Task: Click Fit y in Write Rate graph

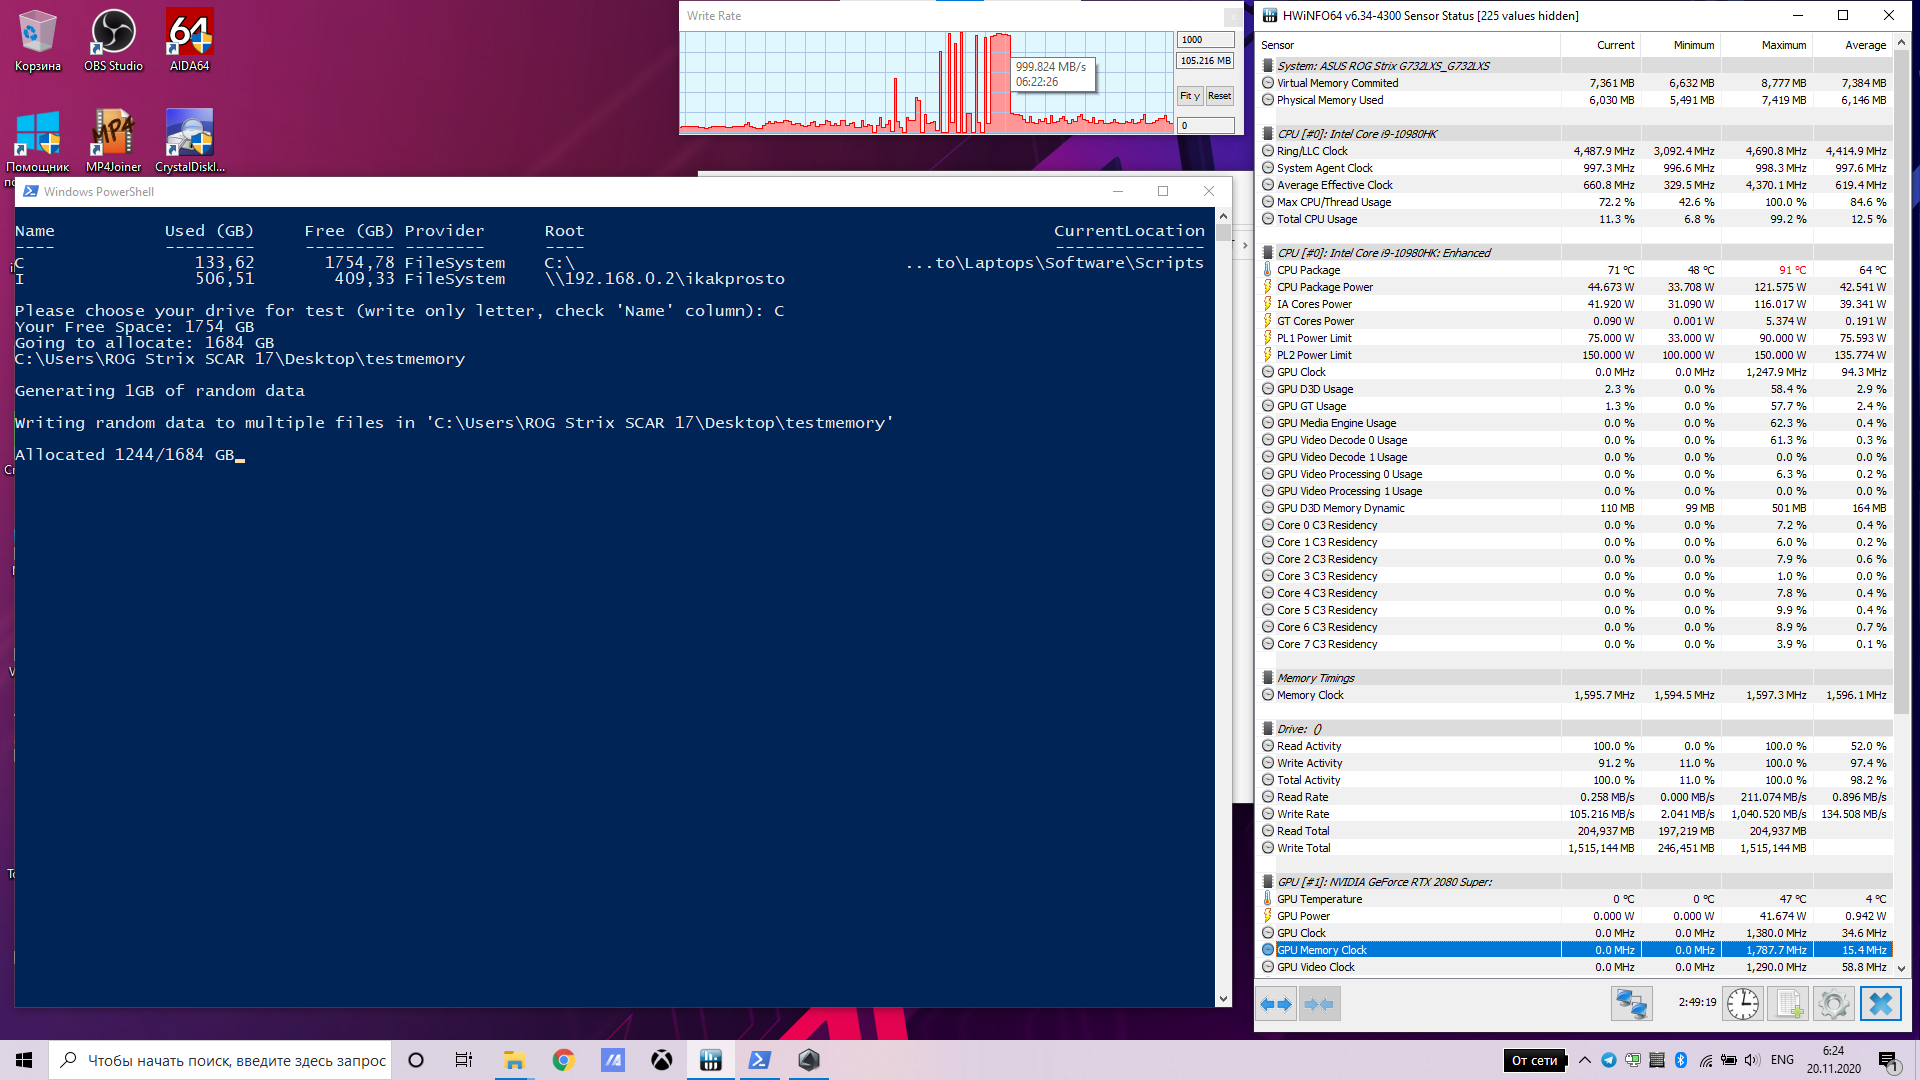Action: click(1189, 96)
